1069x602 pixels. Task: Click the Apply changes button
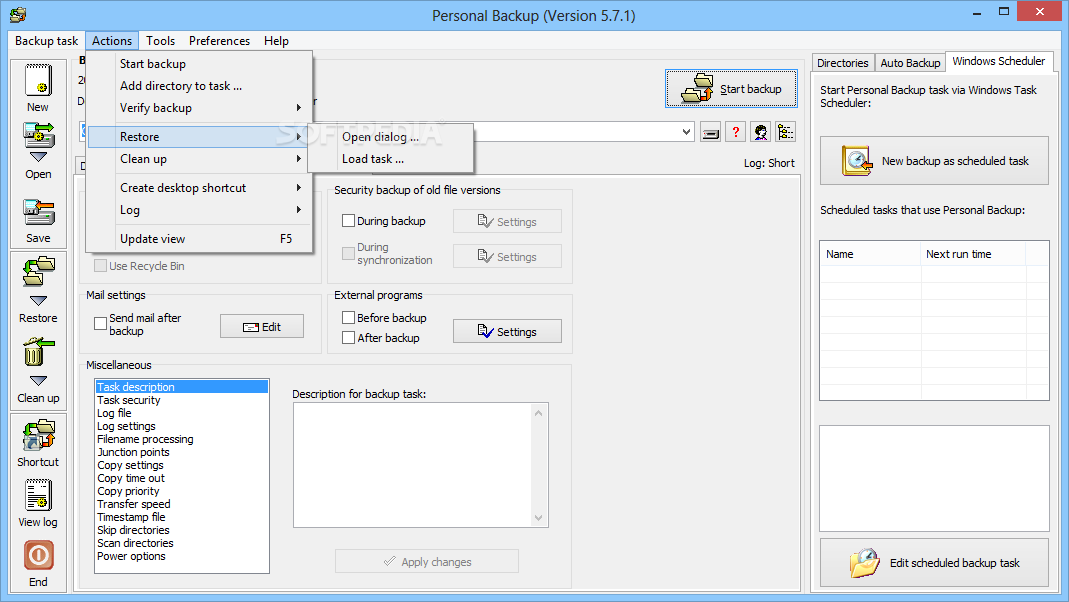coord(427,562)
